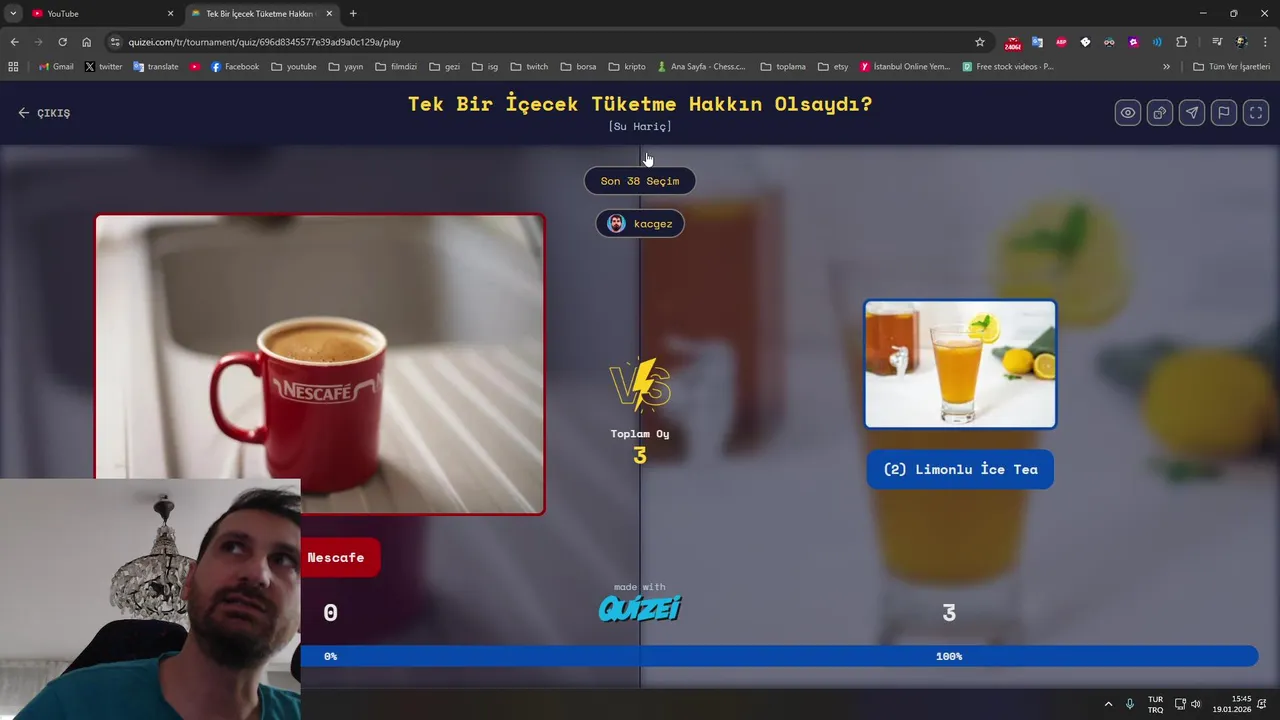The height and width of the screenshot is (720, 1280).
Task: Close the YouTube tab
Action: point(170,14)
